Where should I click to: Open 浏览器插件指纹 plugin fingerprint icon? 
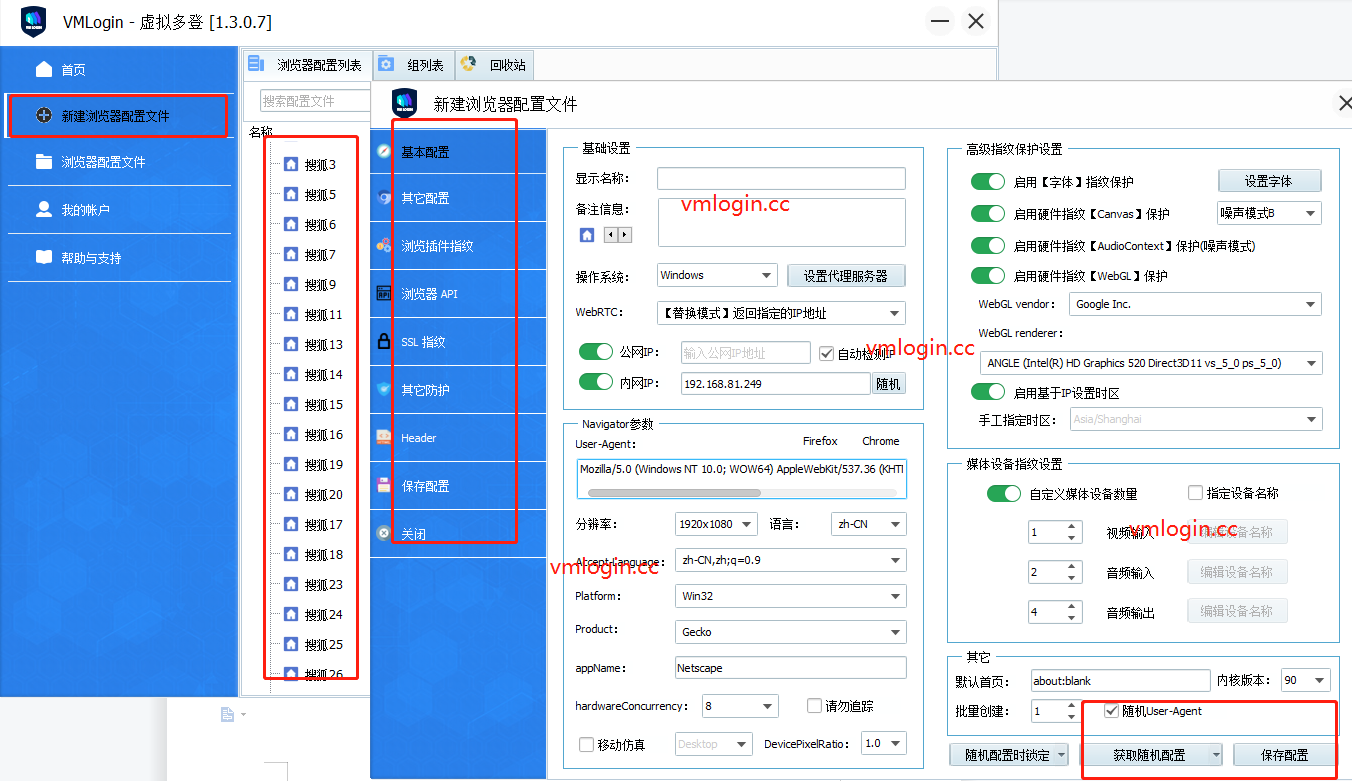pyautogui.click(x=383, y=245)
